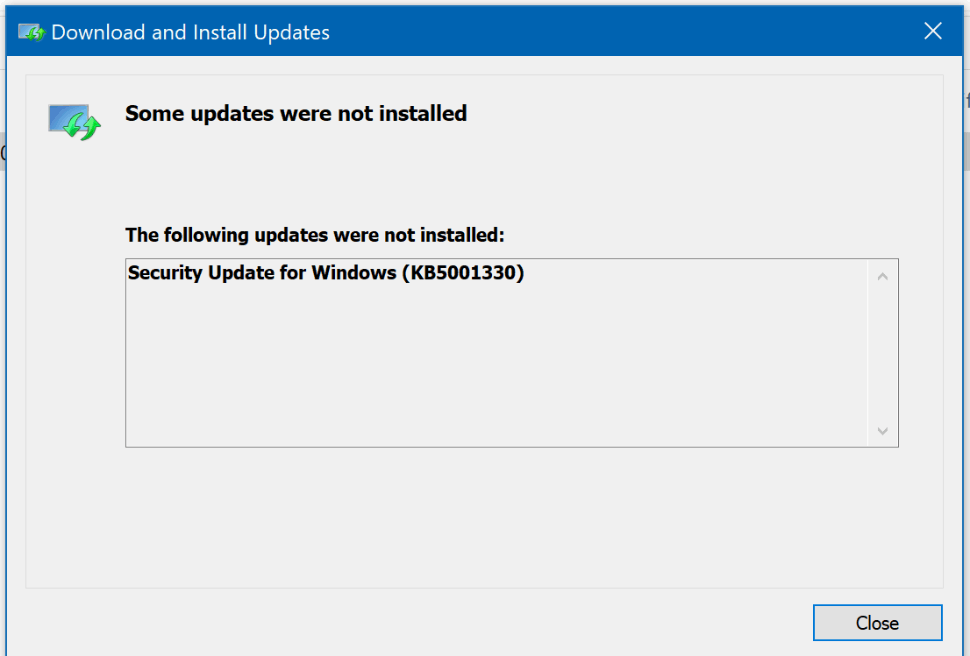The width and height of the screenshot is (970, 656).
Task: Click the large Windows Update monitor icon
Action: pos(74,122)
